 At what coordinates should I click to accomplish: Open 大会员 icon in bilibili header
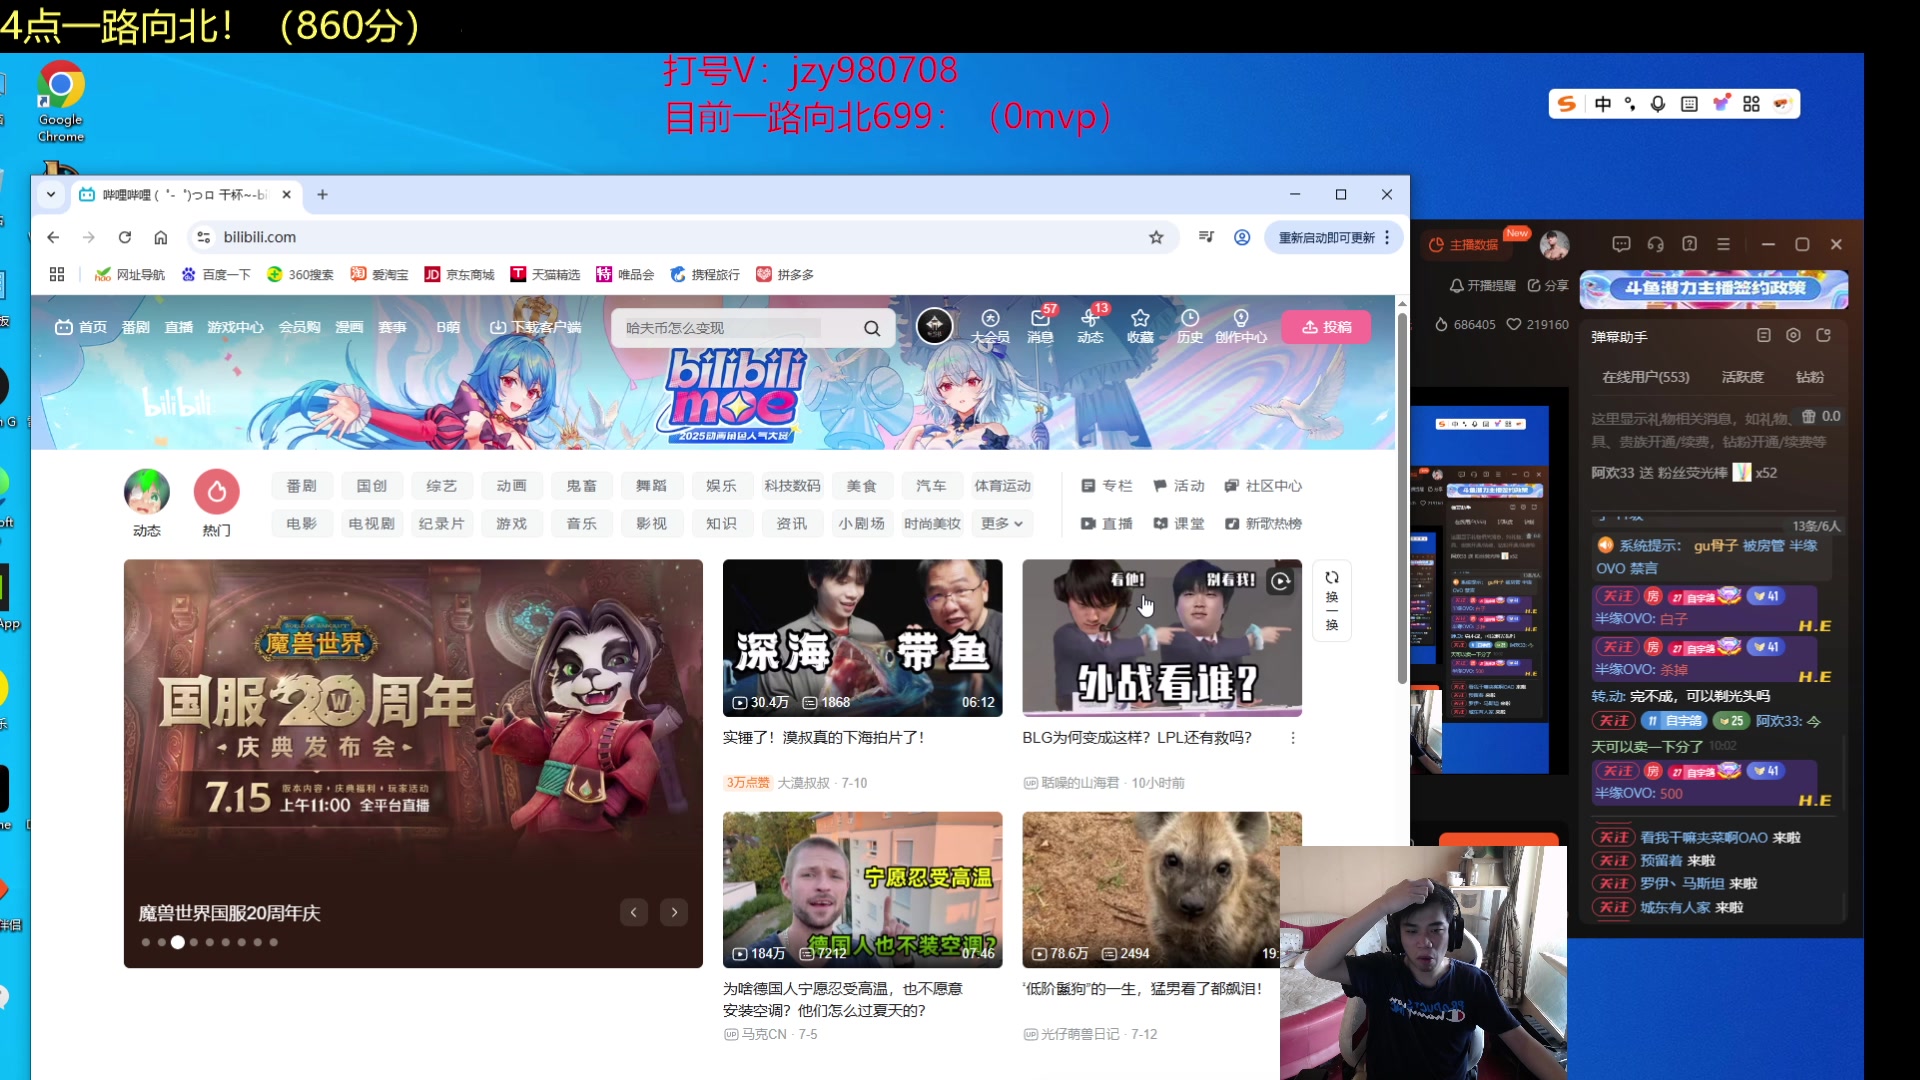[x=990, y=326]
